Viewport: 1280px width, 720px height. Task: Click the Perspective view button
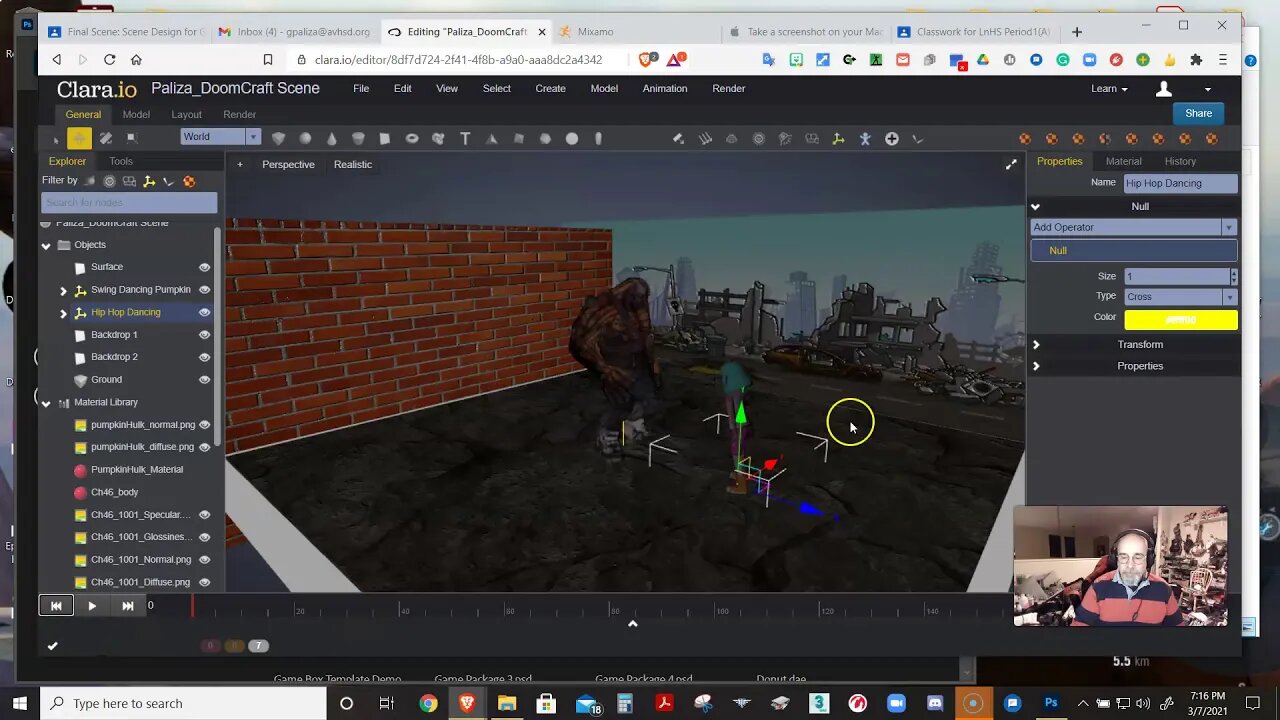[288, 164]
